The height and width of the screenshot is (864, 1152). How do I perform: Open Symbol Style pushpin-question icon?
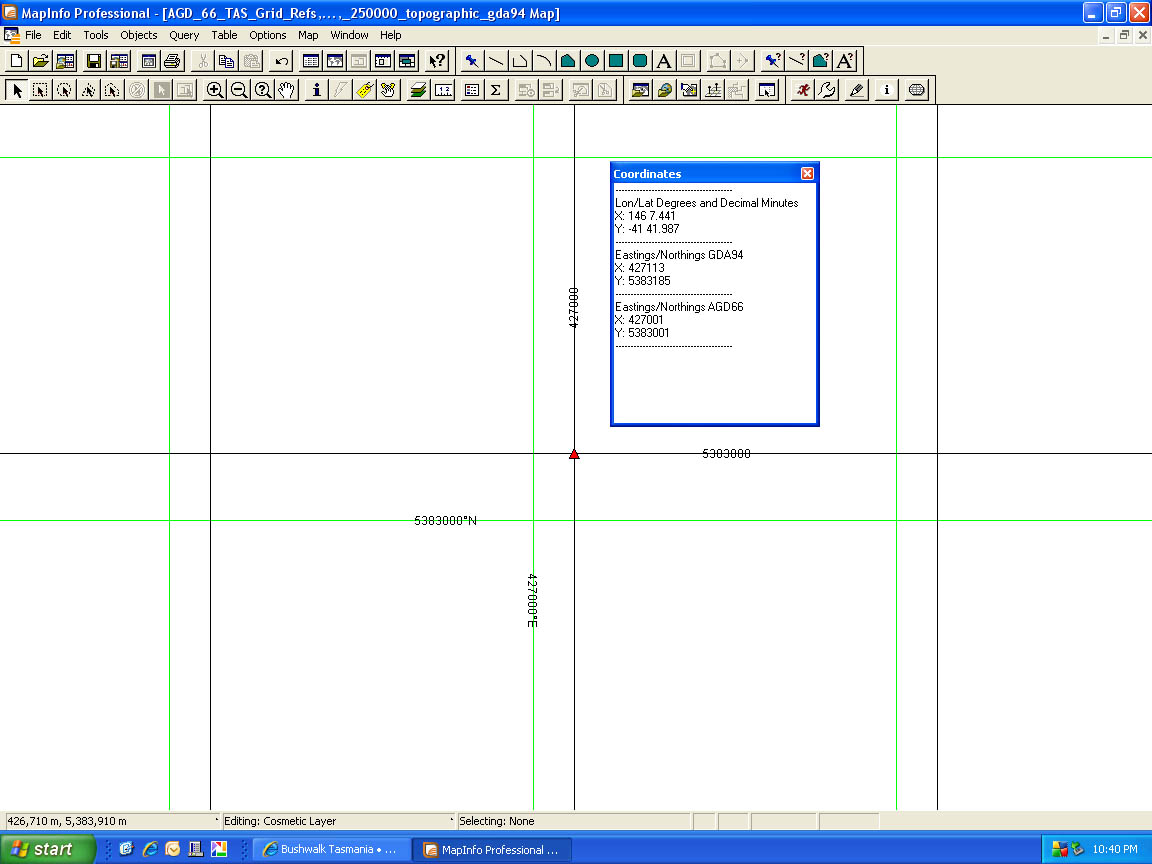pos(772,61)
